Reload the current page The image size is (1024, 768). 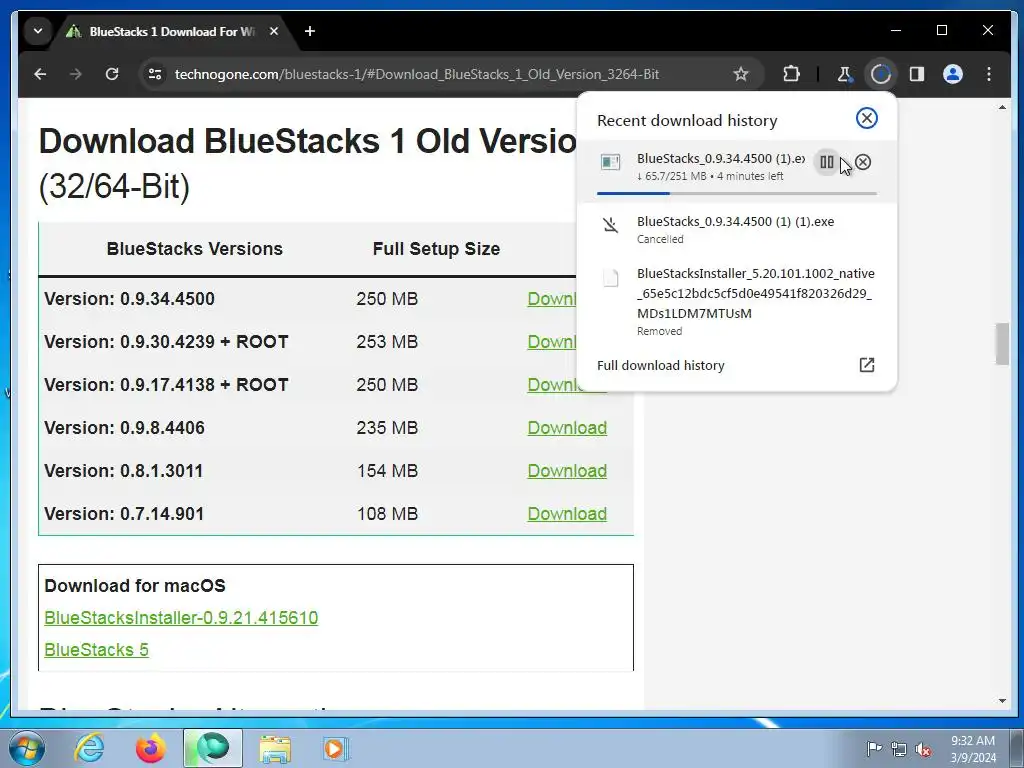pyautogui.click(x=112, y=74)
